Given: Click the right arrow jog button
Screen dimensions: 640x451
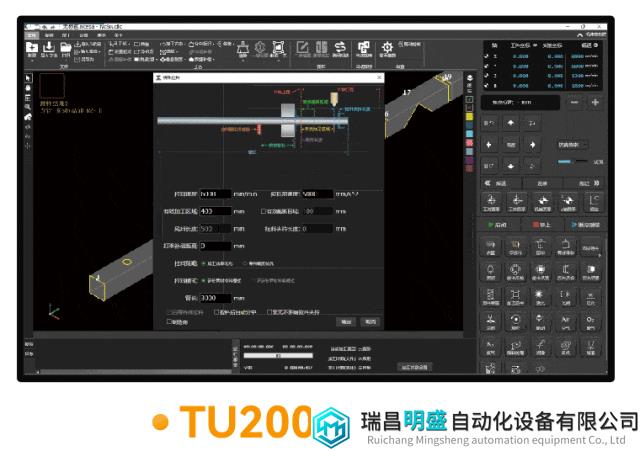Looking at the screenshot, I should coord(532,144).
